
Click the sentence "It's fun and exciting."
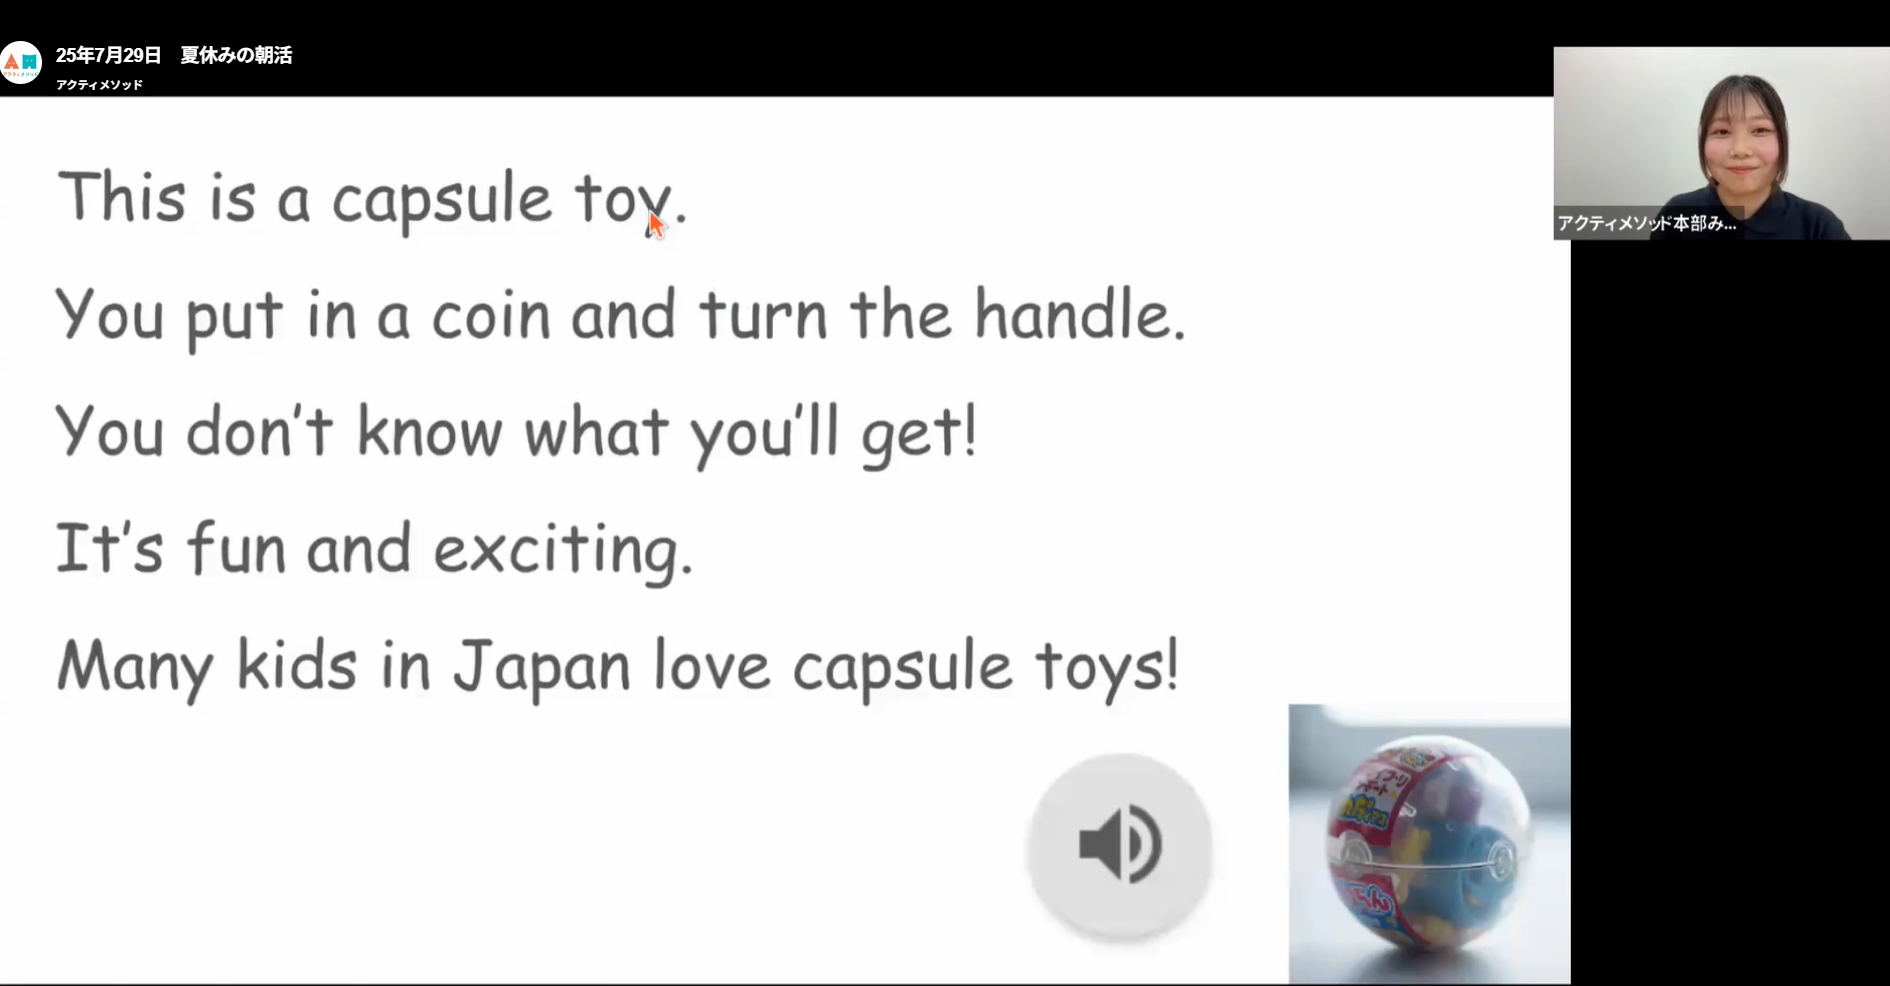374,550
